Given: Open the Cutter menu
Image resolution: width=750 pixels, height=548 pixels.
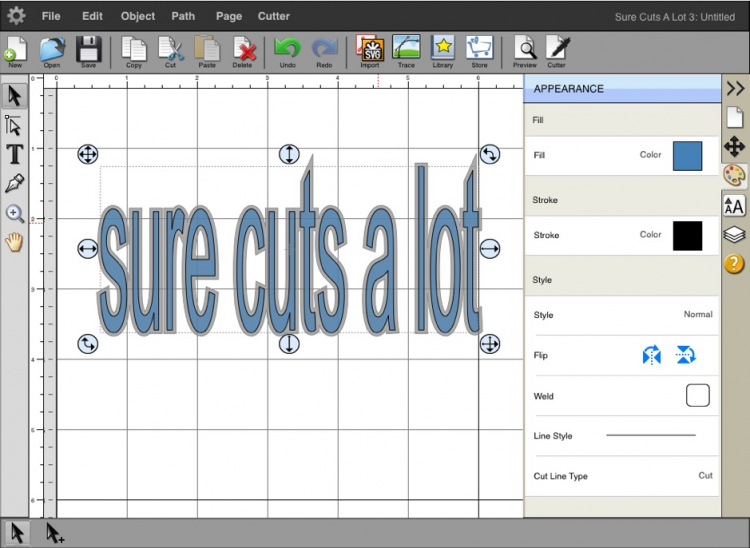Looking at the screenshot, I should click(x=274, y=16).
